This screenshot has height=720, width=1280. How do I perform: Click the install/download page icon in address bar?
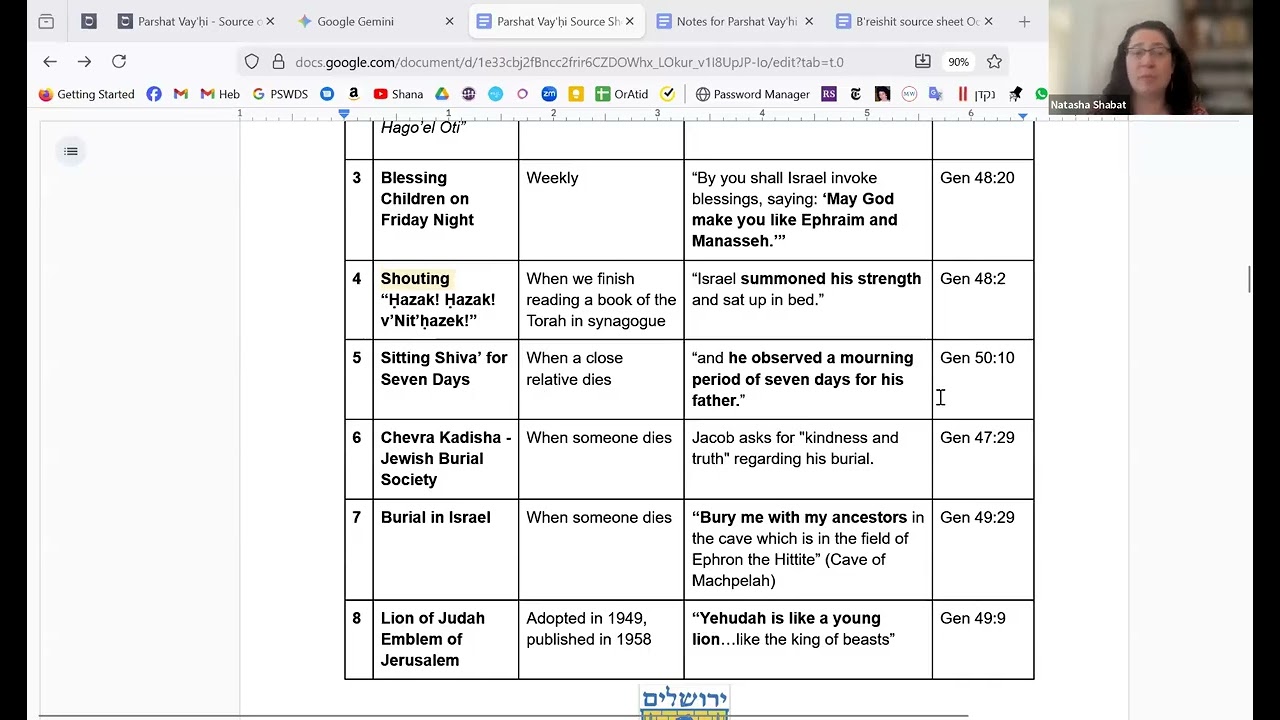coord(923,62)
